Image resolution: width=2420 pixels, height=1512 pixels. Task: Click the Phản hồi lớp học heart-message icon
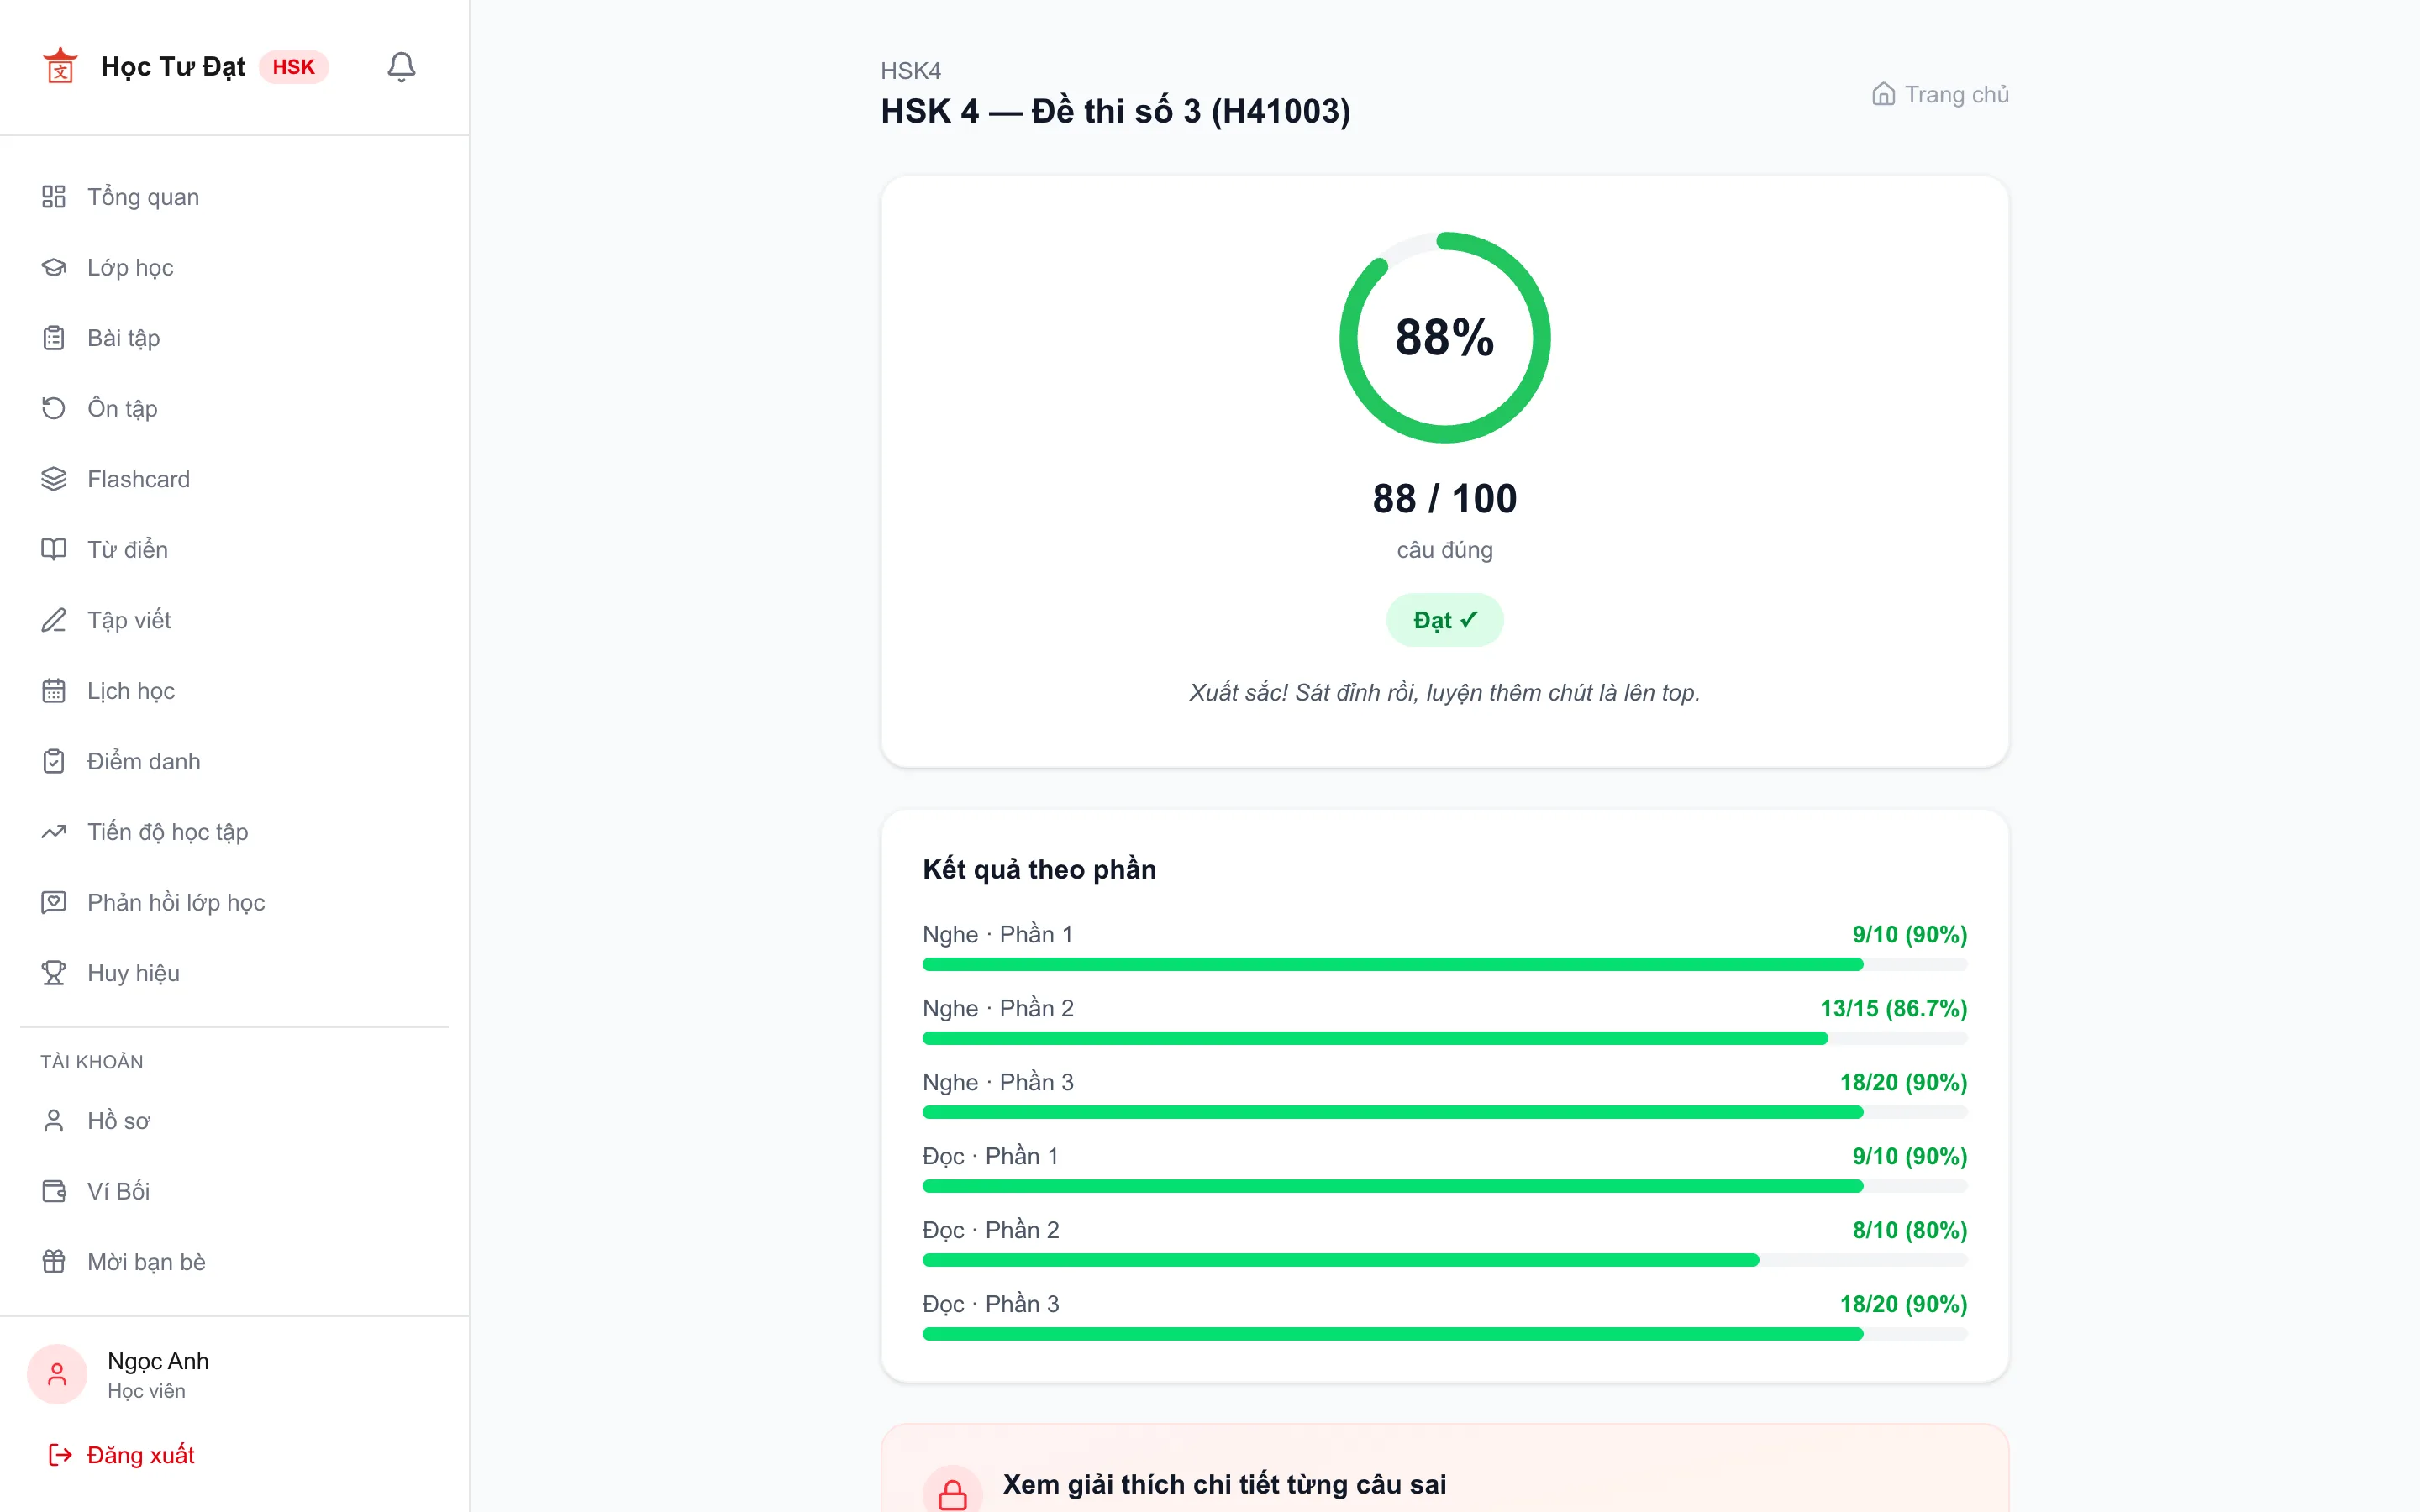click(54, 902)
